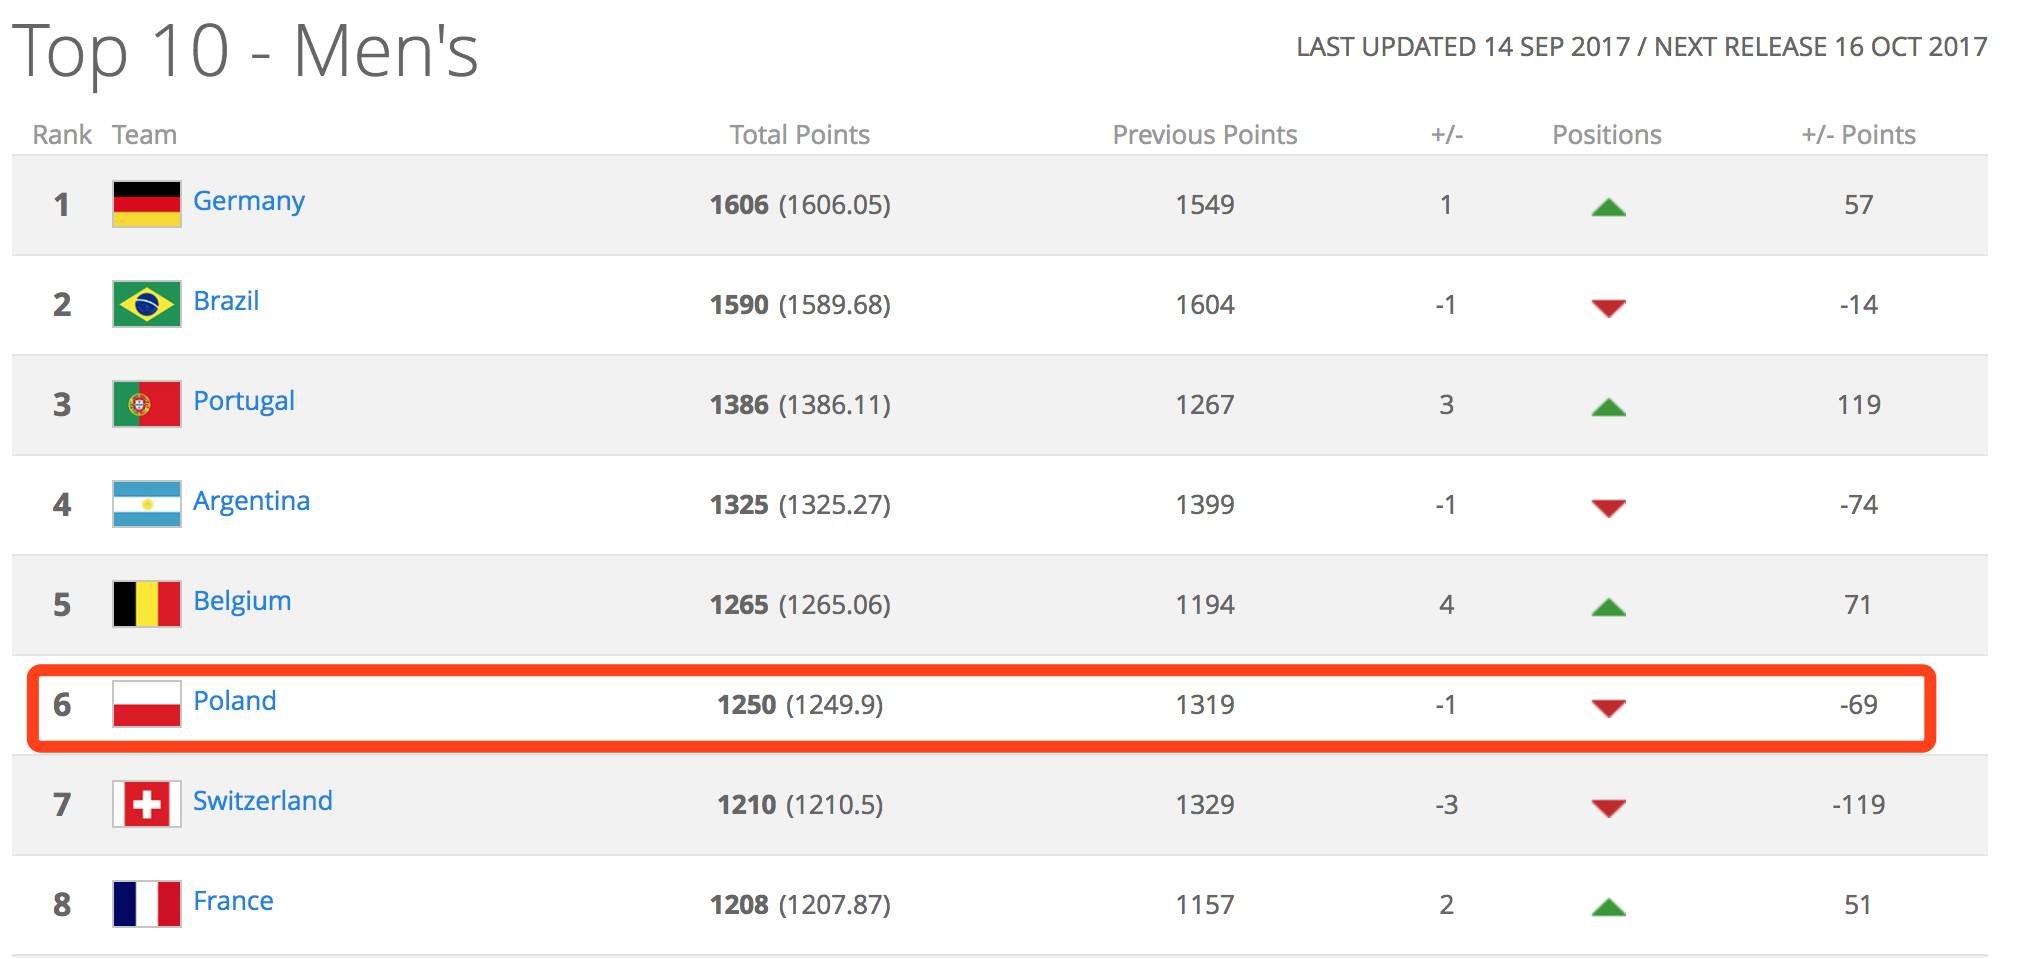Screen dimensions: 2024x958
Task: Click Brazil's red down arrow
Action: click(x=1608, y=308)
